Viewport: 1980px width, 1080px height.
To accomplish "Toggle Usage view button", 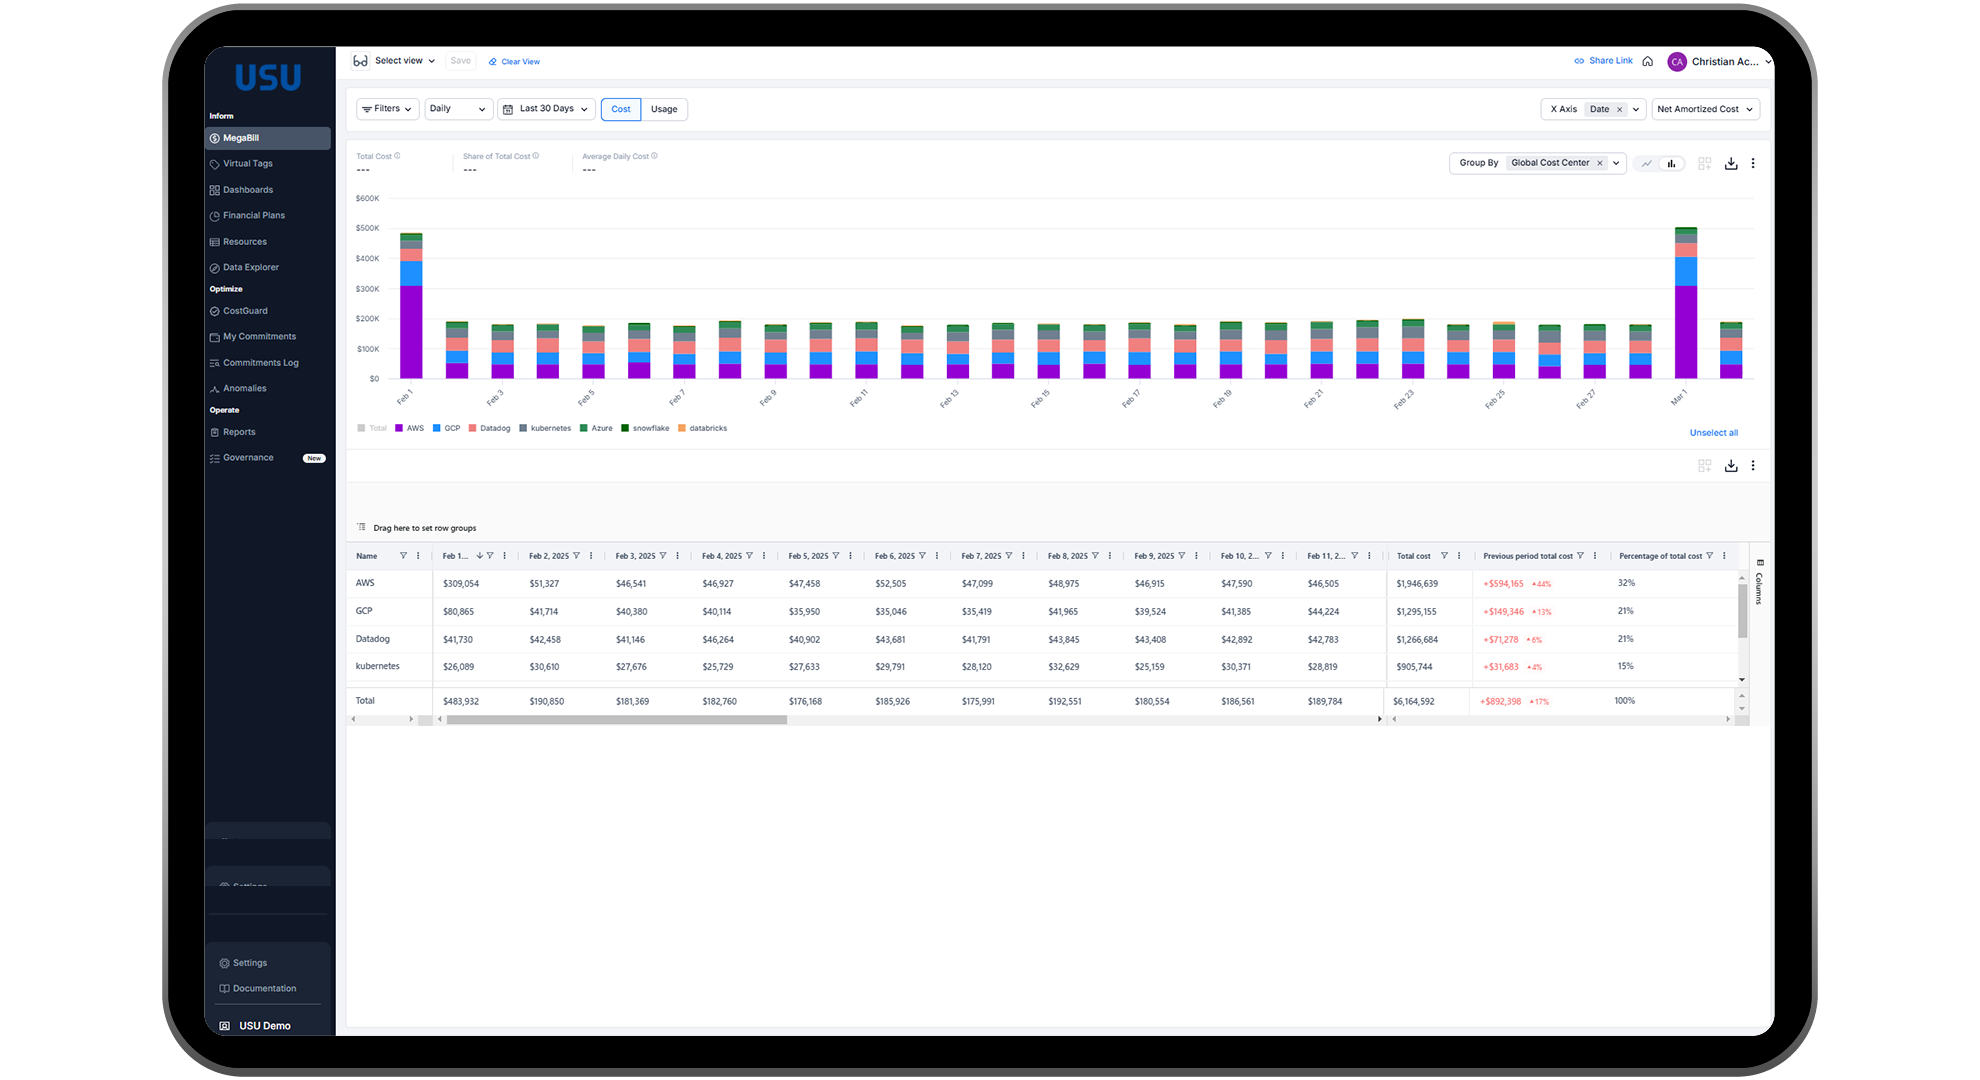I will point(664,108).
